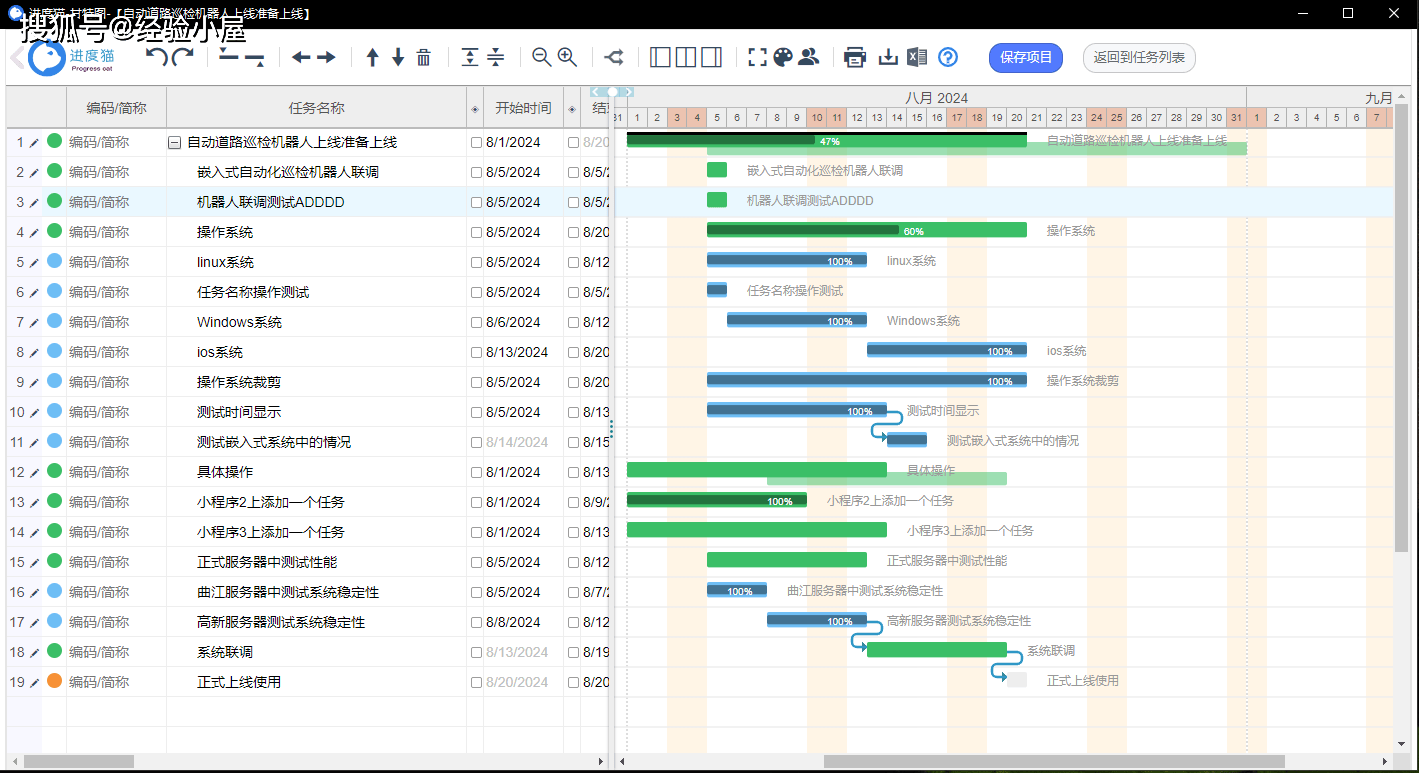
Task: Toggle start-date milestone checkbox for 系统联调
Action: click(x=476, y=652)
